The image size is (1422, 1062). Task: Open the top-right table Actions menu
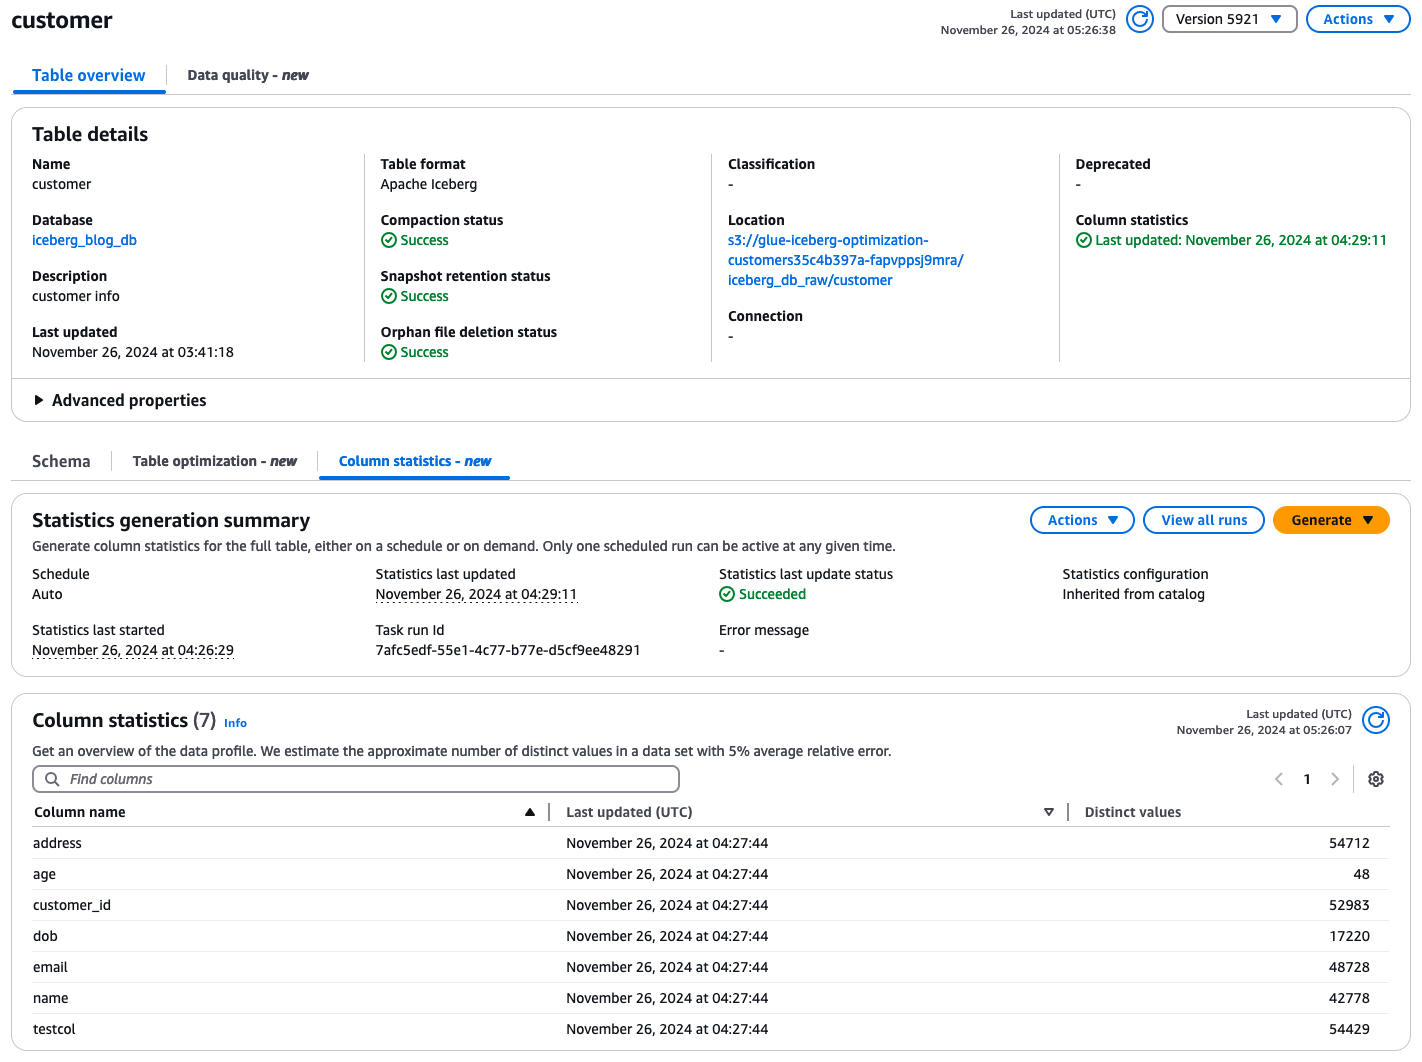[1357, 19]
